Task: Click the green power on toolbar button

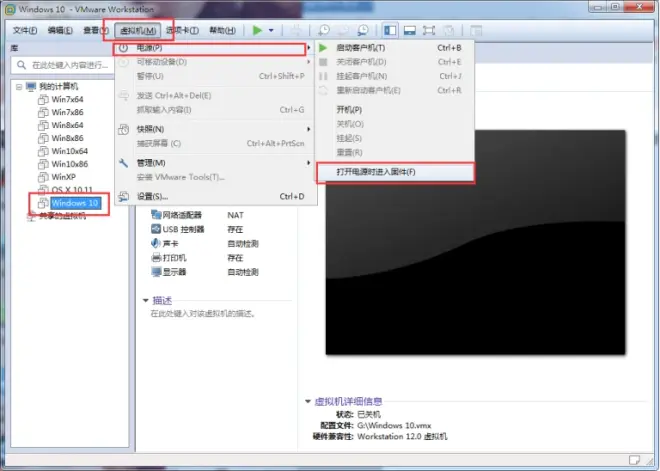Action: click(257, 30)
